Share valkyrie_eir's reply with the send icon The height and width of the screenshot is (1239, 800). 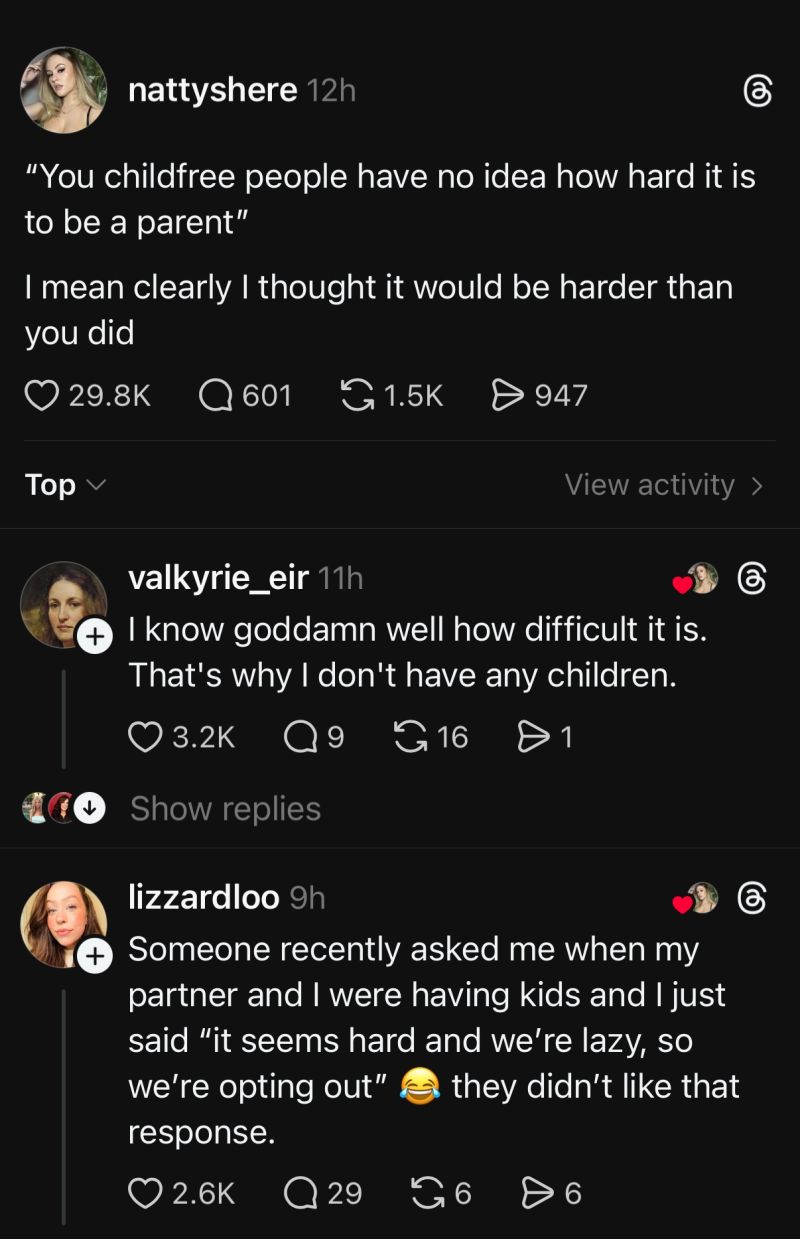[535, 738]
